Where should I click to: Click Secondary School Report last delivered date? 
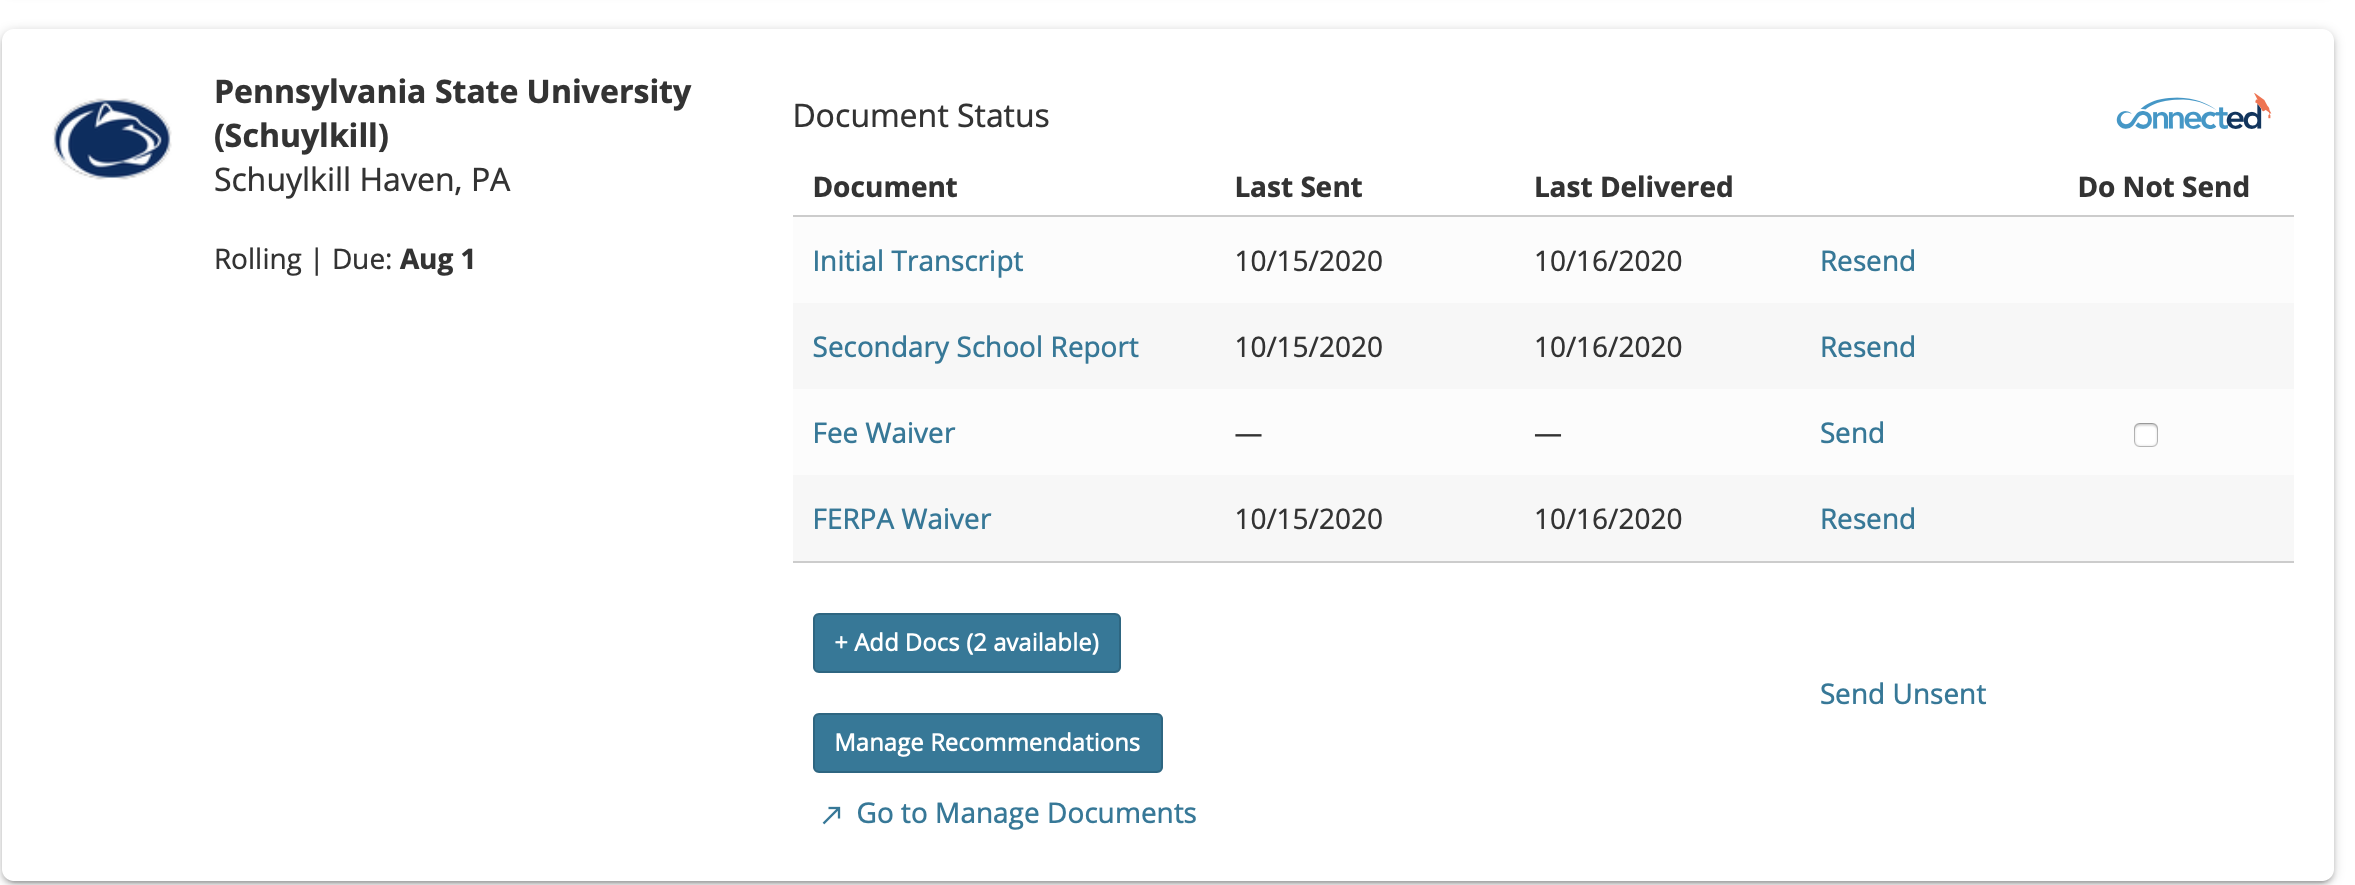(x=1608, y=347)
